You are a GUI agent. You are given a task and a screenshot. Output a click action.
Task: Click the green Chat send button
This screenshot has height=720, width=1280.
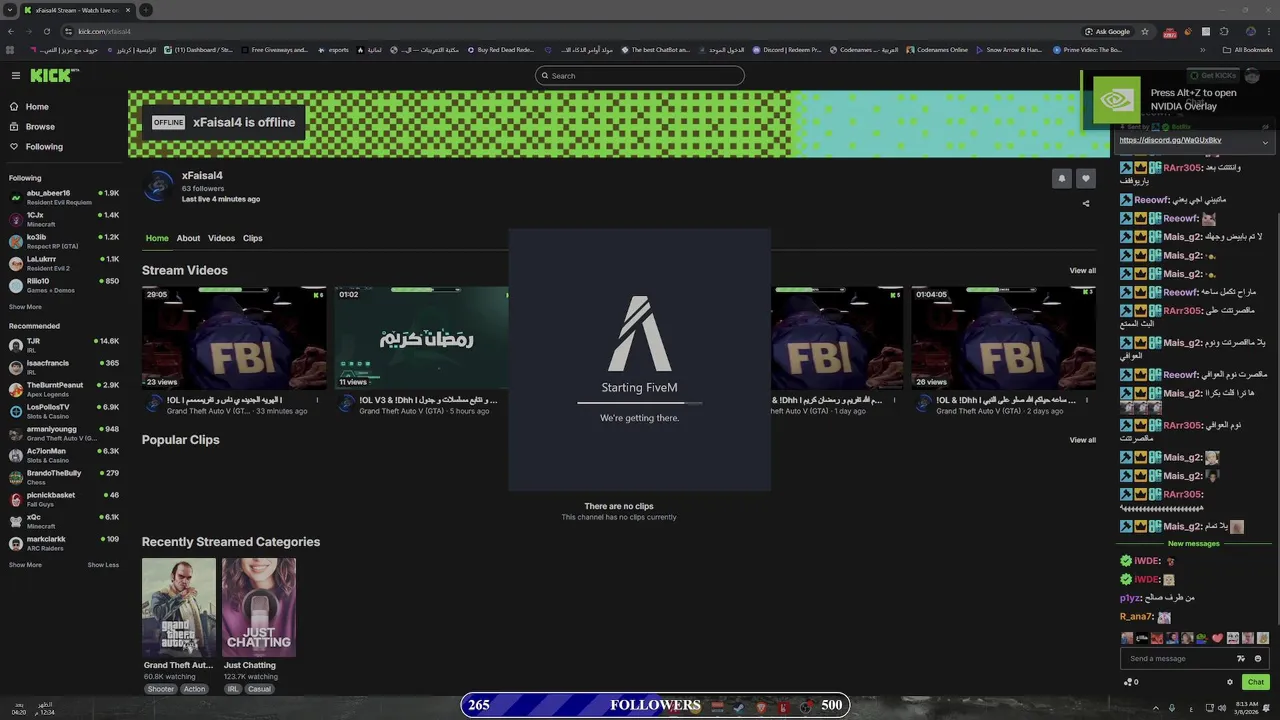tap(1256, 682)
